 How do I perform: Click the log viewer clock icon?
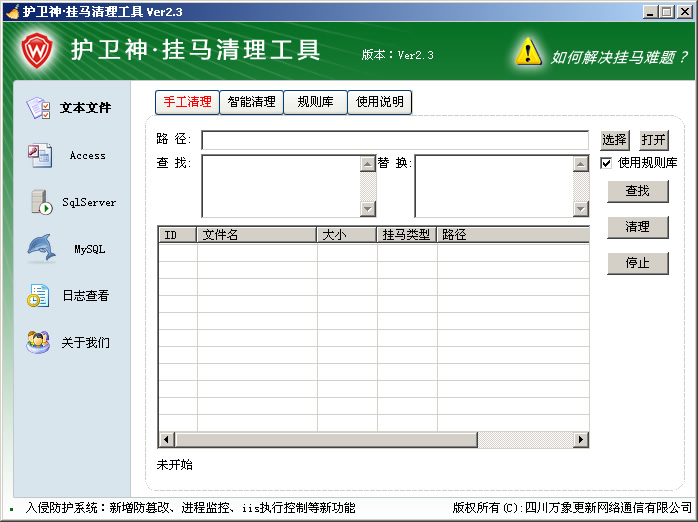tap(38, 295)
